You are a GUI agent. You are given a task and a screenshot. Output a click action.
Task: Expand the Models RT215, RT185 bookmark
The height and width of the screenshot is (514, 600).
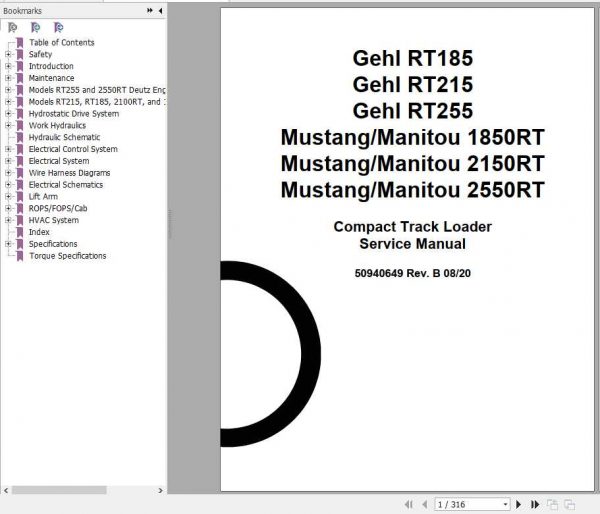[8, 102]
